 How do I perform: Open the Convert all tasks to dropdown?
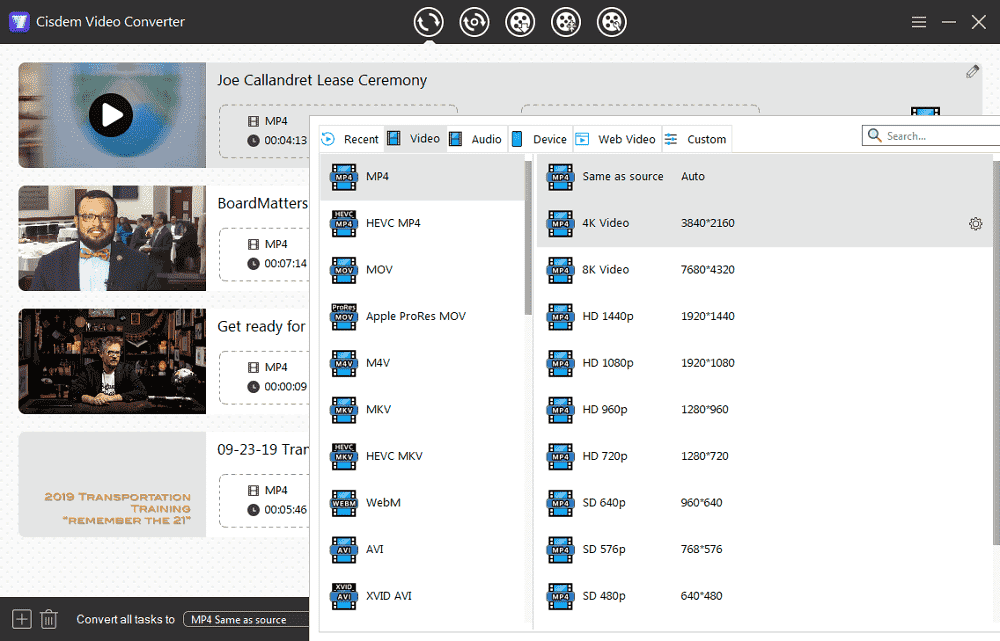coord(246,619)
